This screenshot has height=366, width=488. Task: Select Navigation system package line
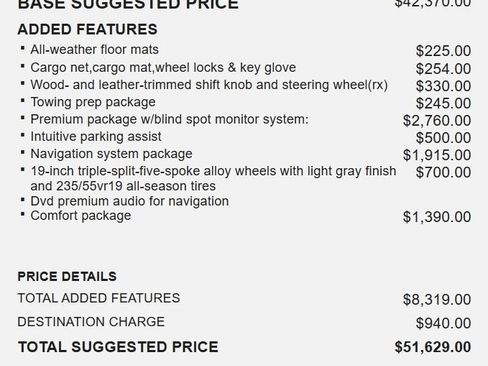pos(111,154)
